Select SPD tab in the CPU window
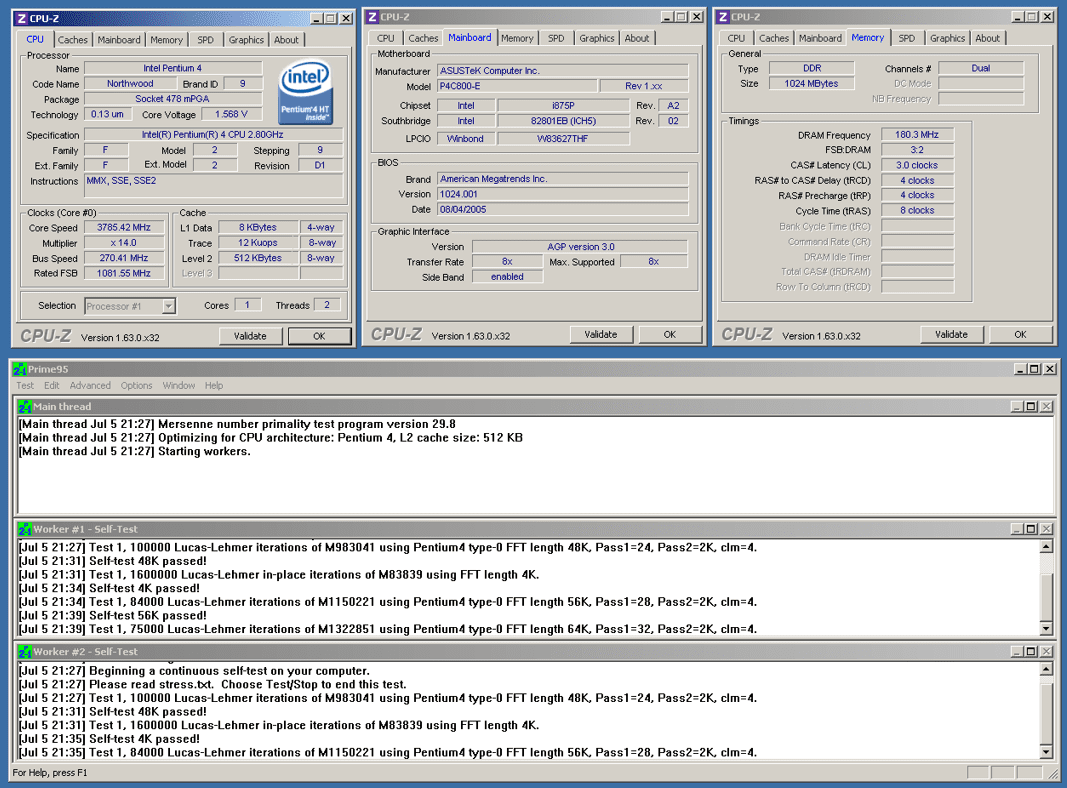This screenshot has height=788, width=1067. tap(206, 40)
